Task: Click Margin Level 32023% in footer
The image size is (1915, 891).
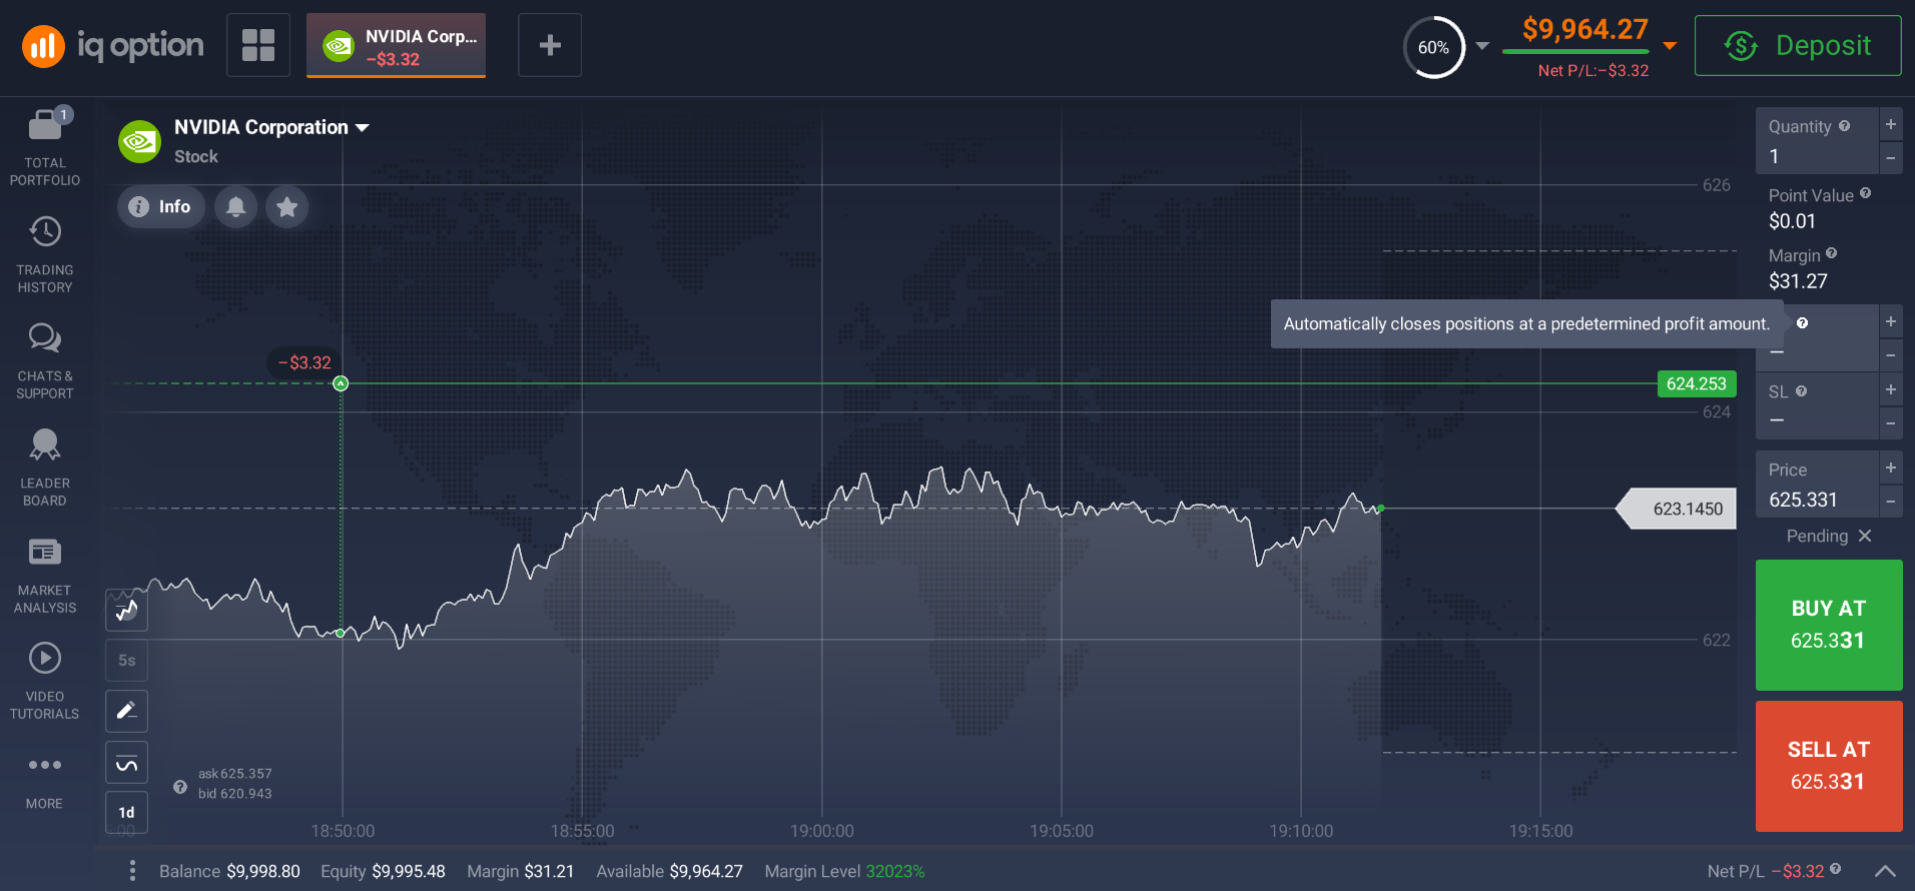Action: pyautogui.click(x=845, y=871)
